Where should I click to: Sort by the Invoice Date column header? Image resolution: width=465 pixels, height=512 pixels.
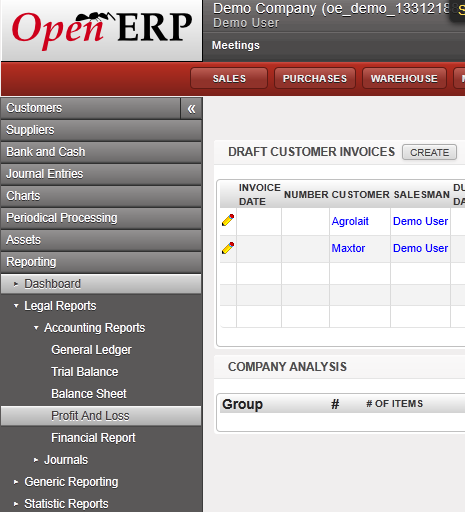coord(260,194)
